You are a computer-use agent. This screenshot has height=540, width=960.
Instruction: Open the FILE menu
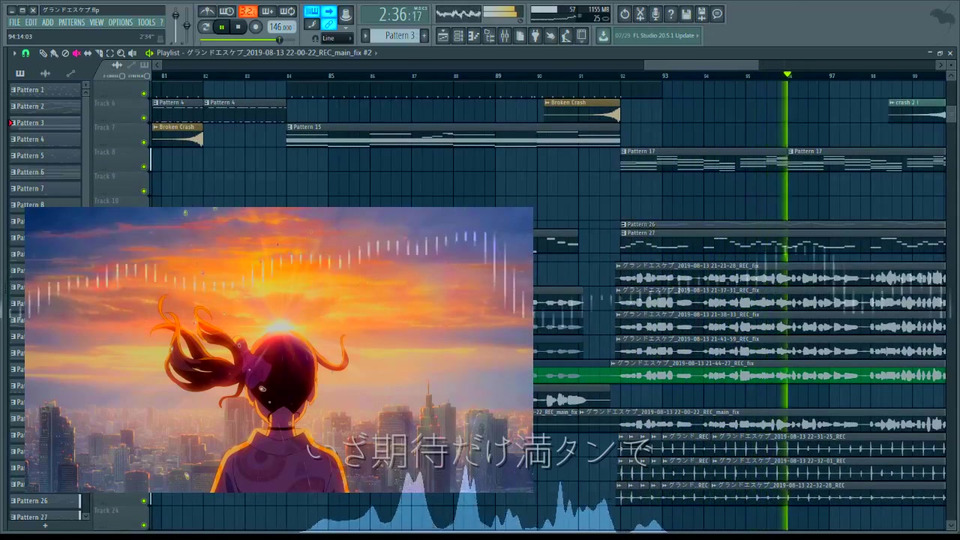[x=14, y=22]
